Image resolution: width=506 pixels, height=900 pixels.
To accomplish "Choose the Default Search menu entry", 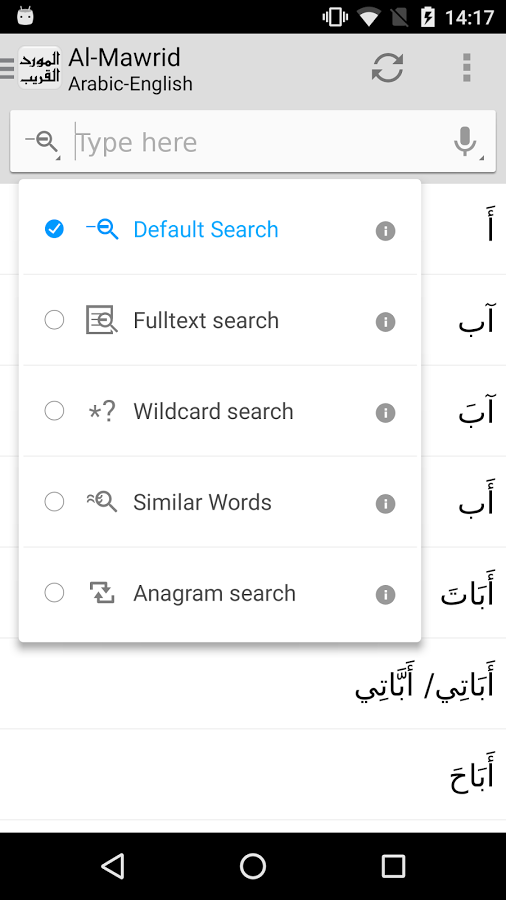I will point(220,230).
